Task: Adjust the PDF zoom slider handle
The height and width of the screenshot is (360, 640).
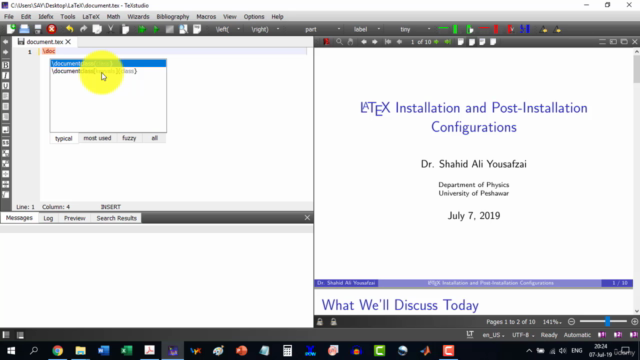Action: pos(607,322)
